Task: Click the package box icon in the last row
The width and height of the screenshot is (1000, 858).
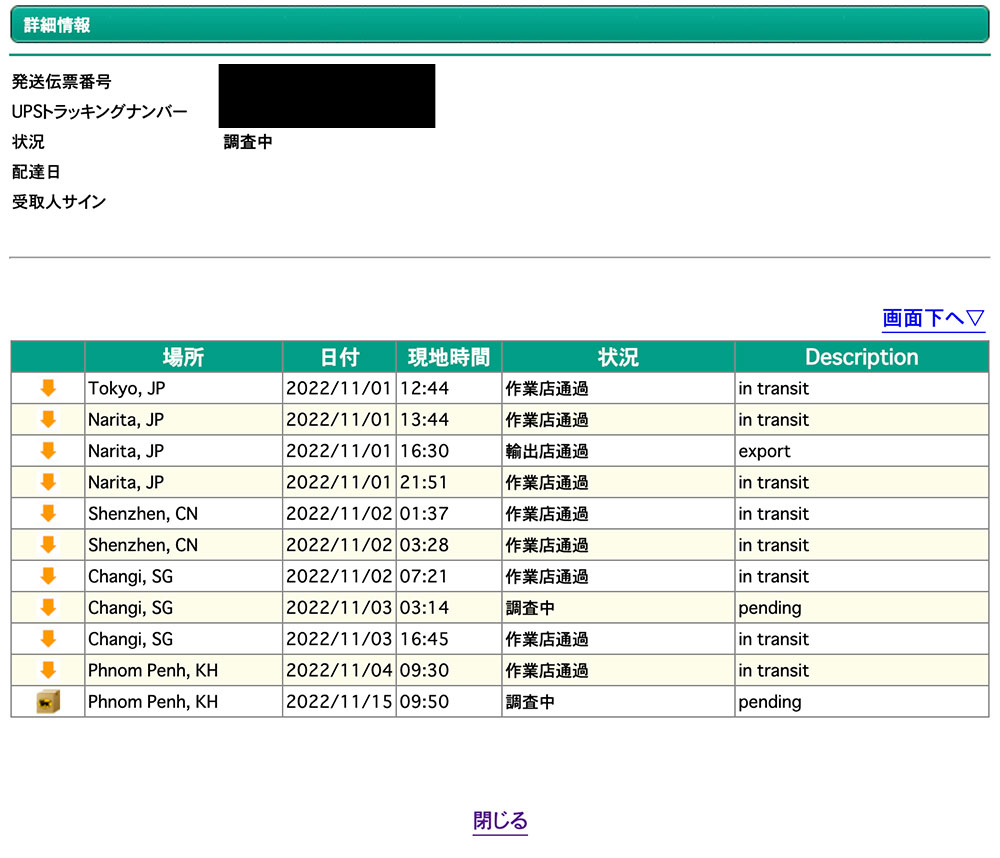Action: coord(48,701)
